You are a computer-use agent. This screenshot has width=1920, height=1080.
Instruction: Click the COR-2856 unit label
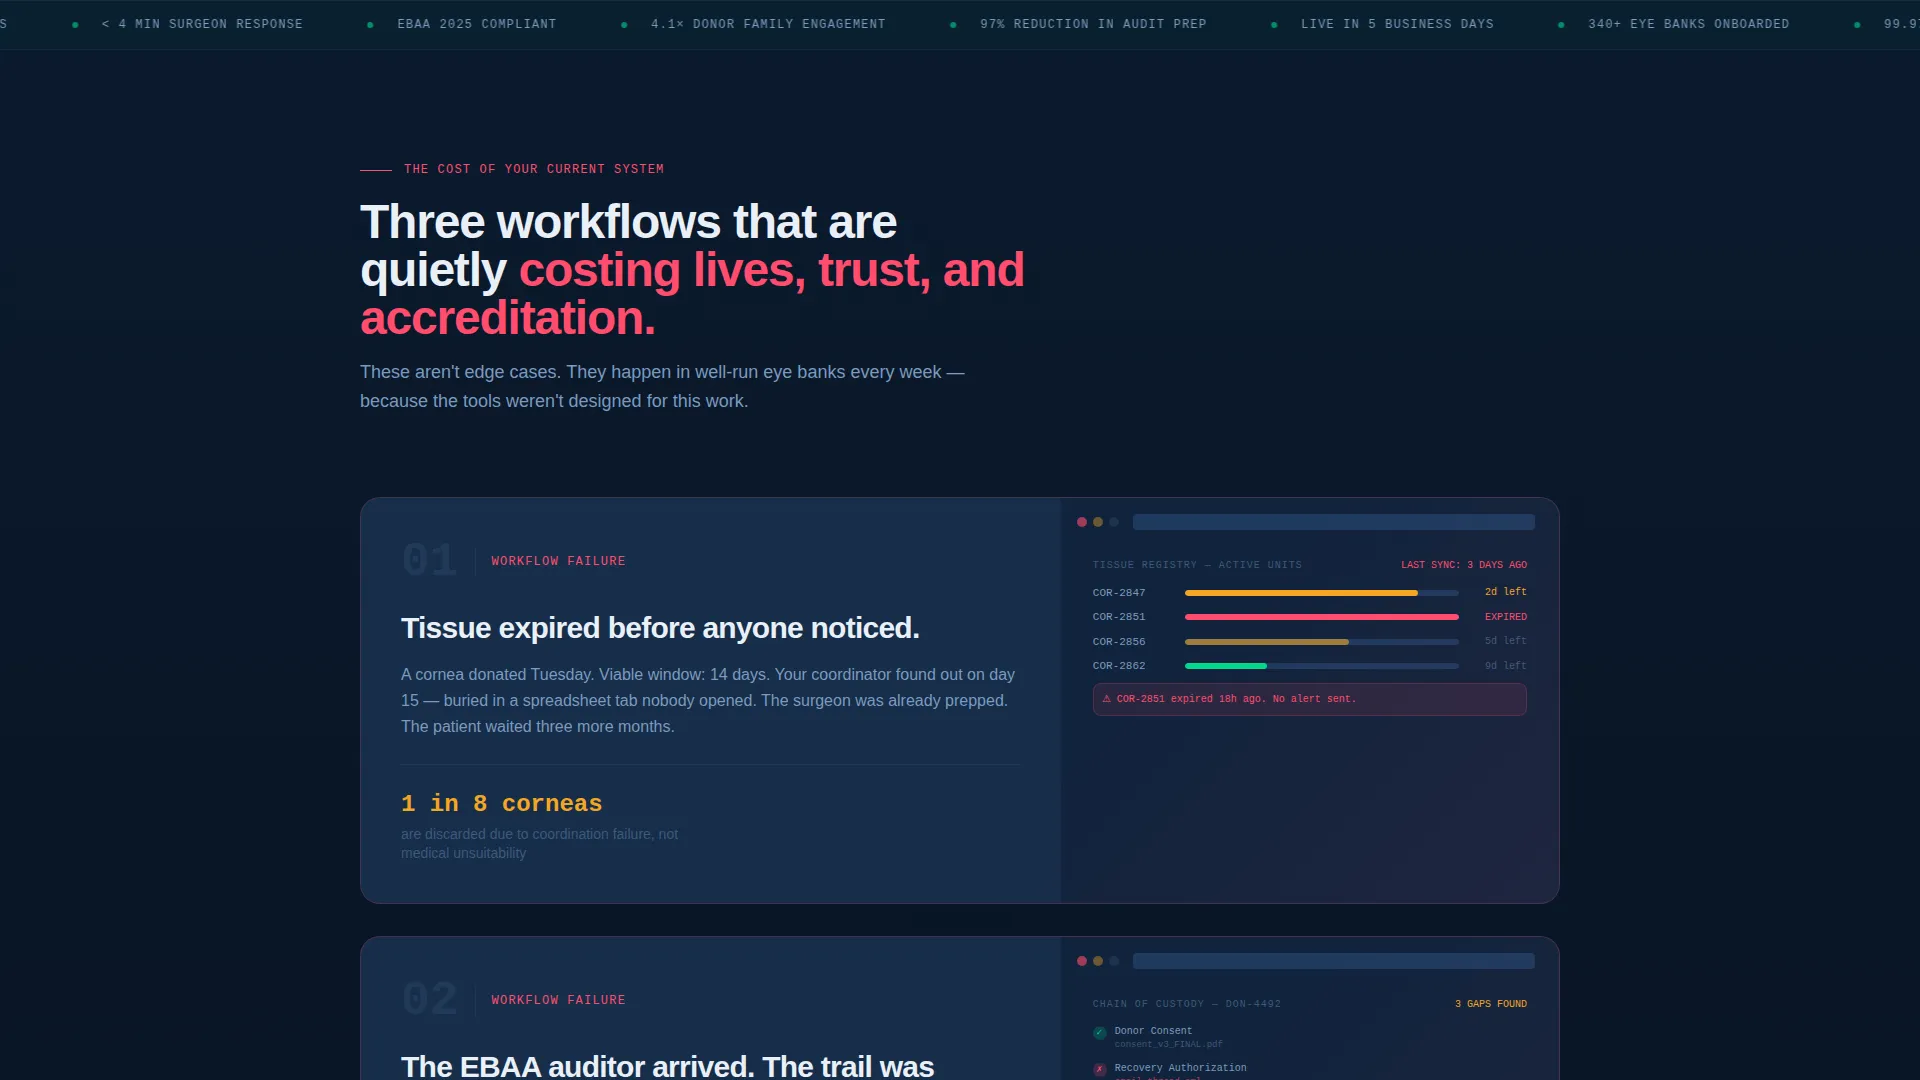click(1119, 642)
